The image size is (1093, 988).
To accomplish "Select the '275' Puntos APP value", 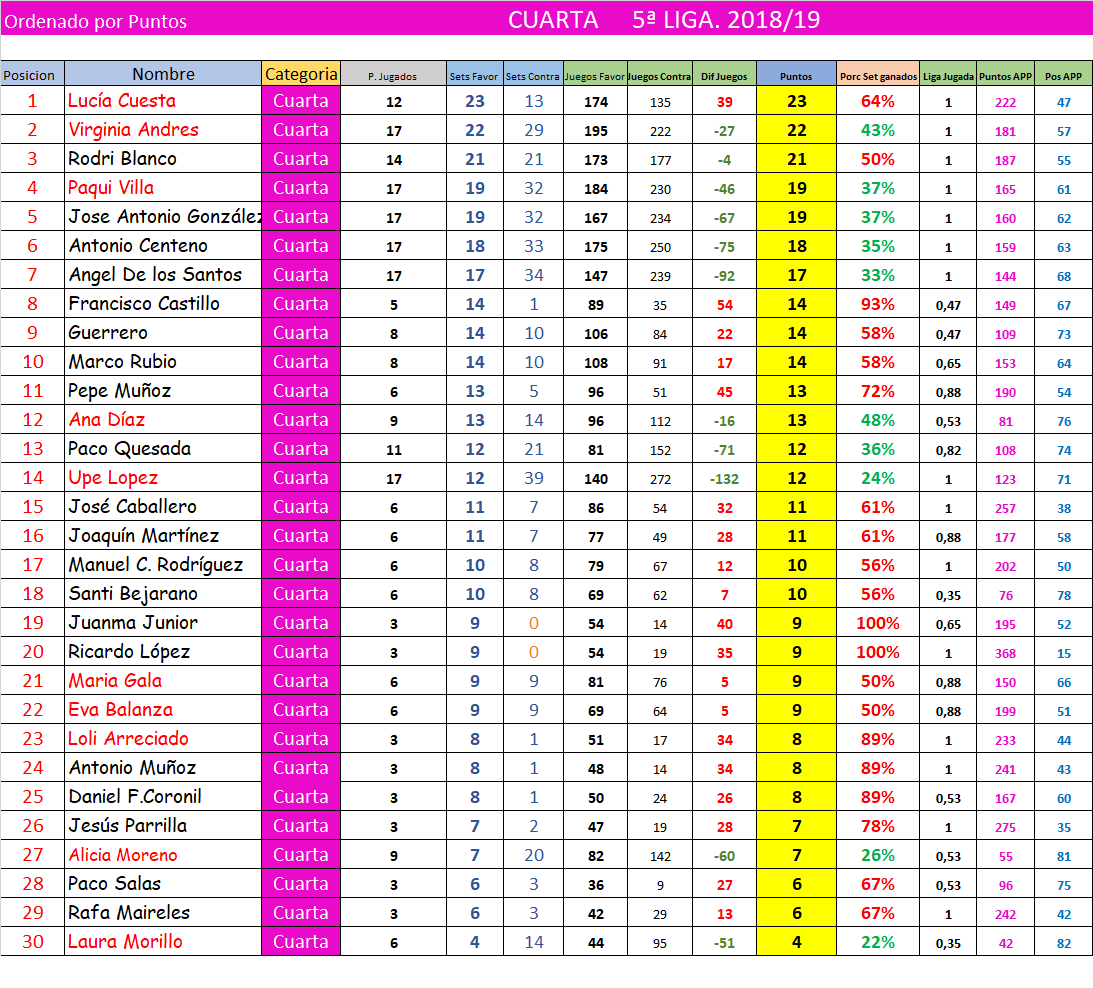I will coord(1005,828).
